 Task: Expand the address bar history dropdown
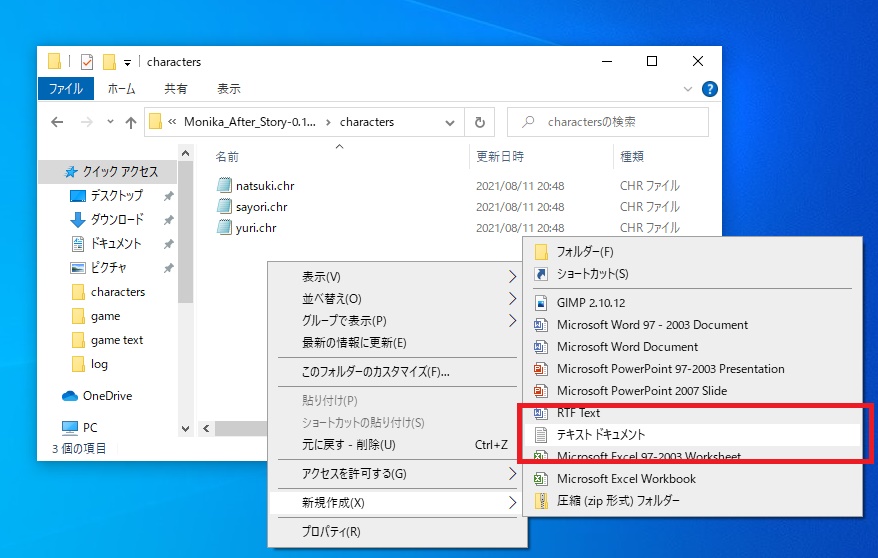pyautogui.click(x=450, y=123)
